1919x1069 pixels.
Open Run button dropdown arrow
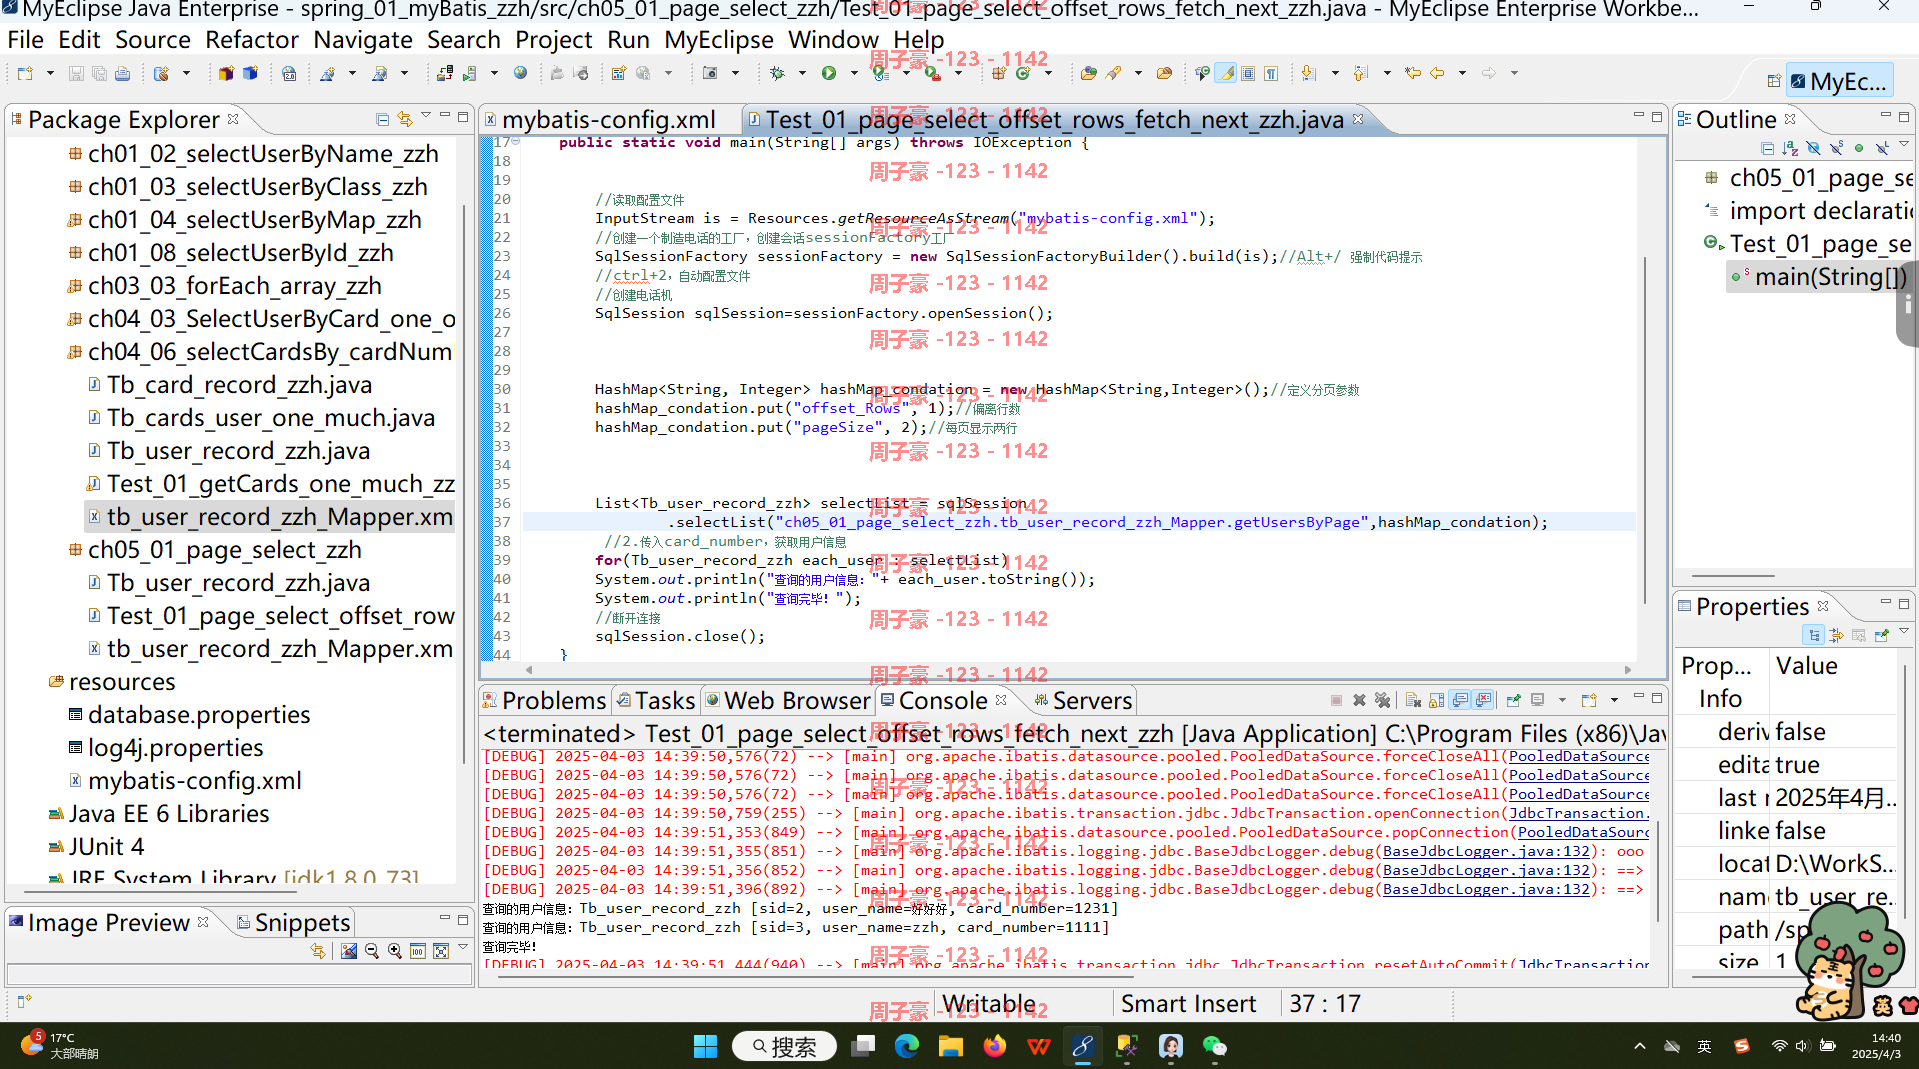(x=853, y=73)
